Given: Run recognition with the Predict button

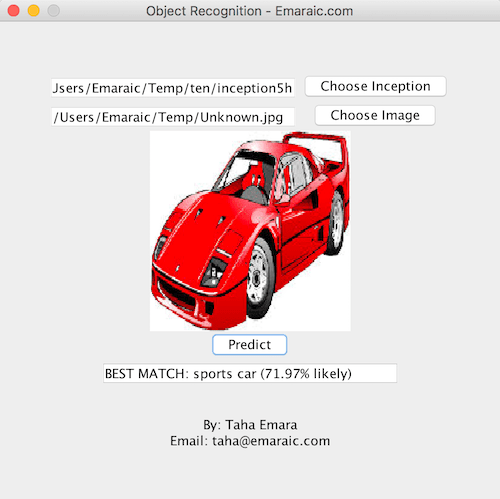Looking at the screenshot, I should (249, 344).
